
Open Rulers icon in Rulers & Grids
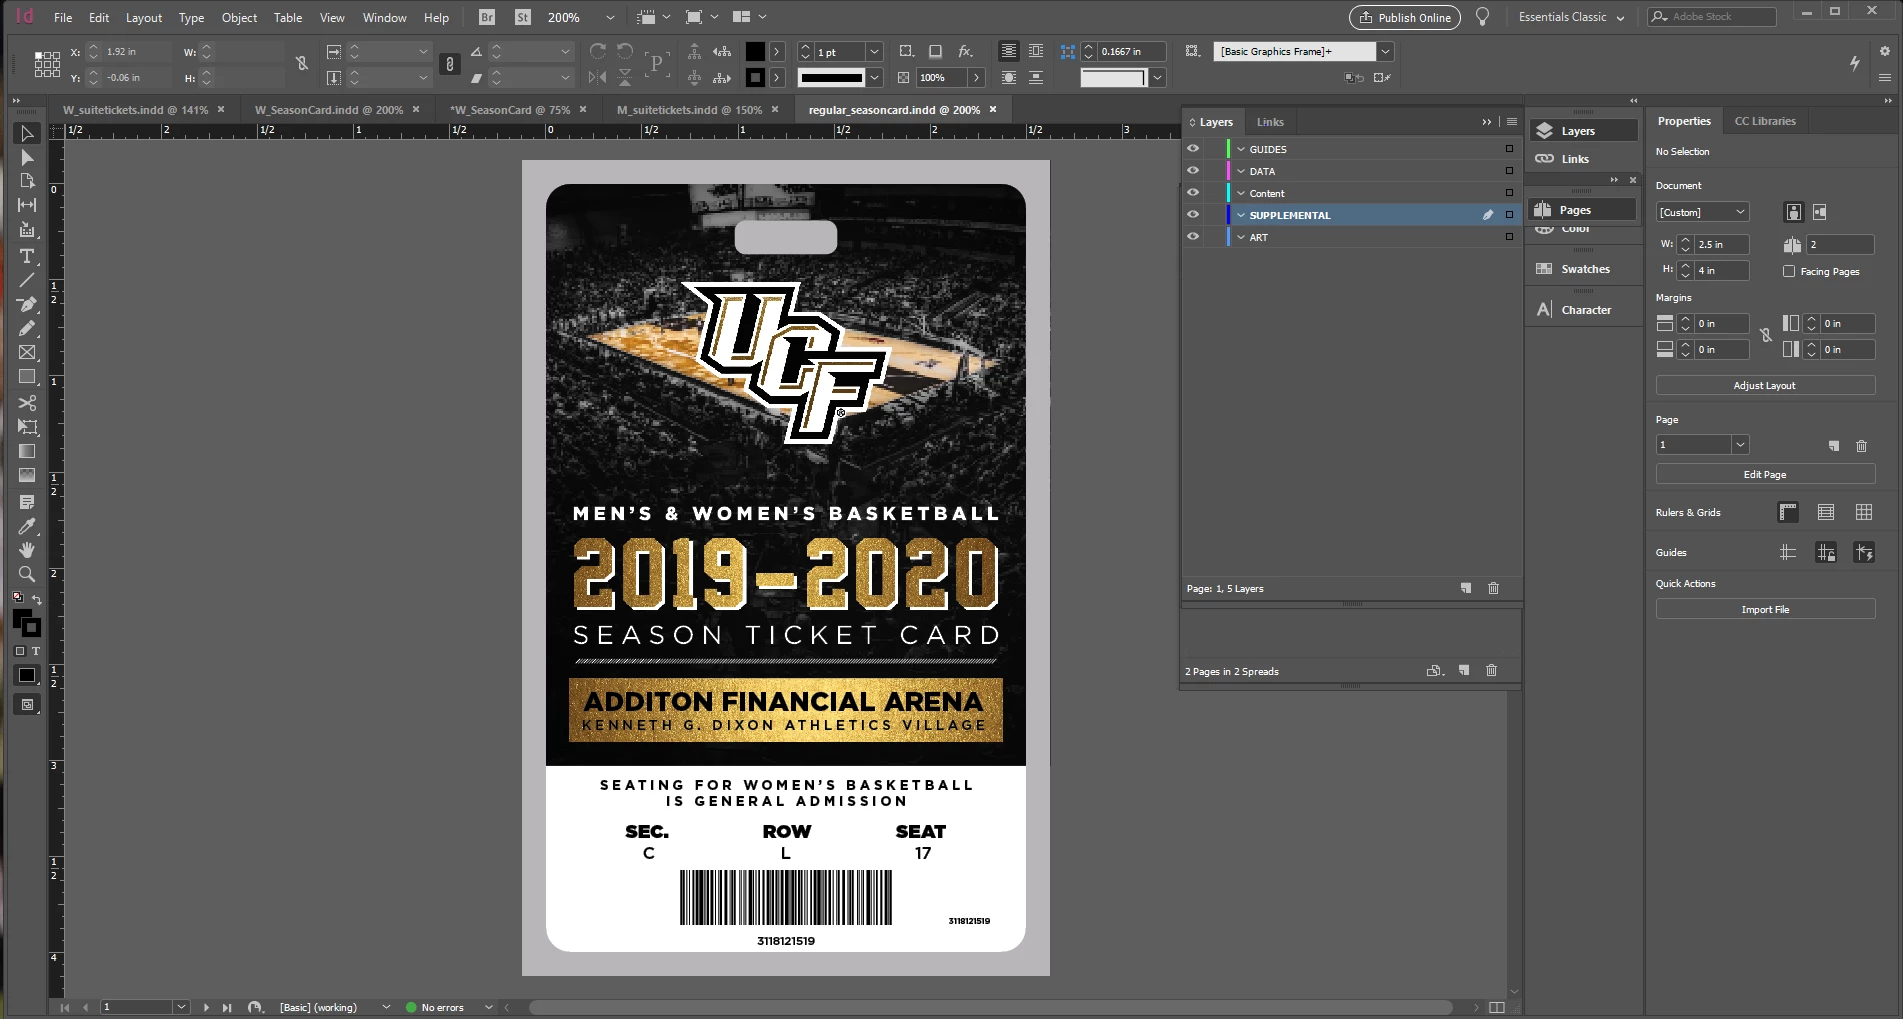pos(1788,512)
